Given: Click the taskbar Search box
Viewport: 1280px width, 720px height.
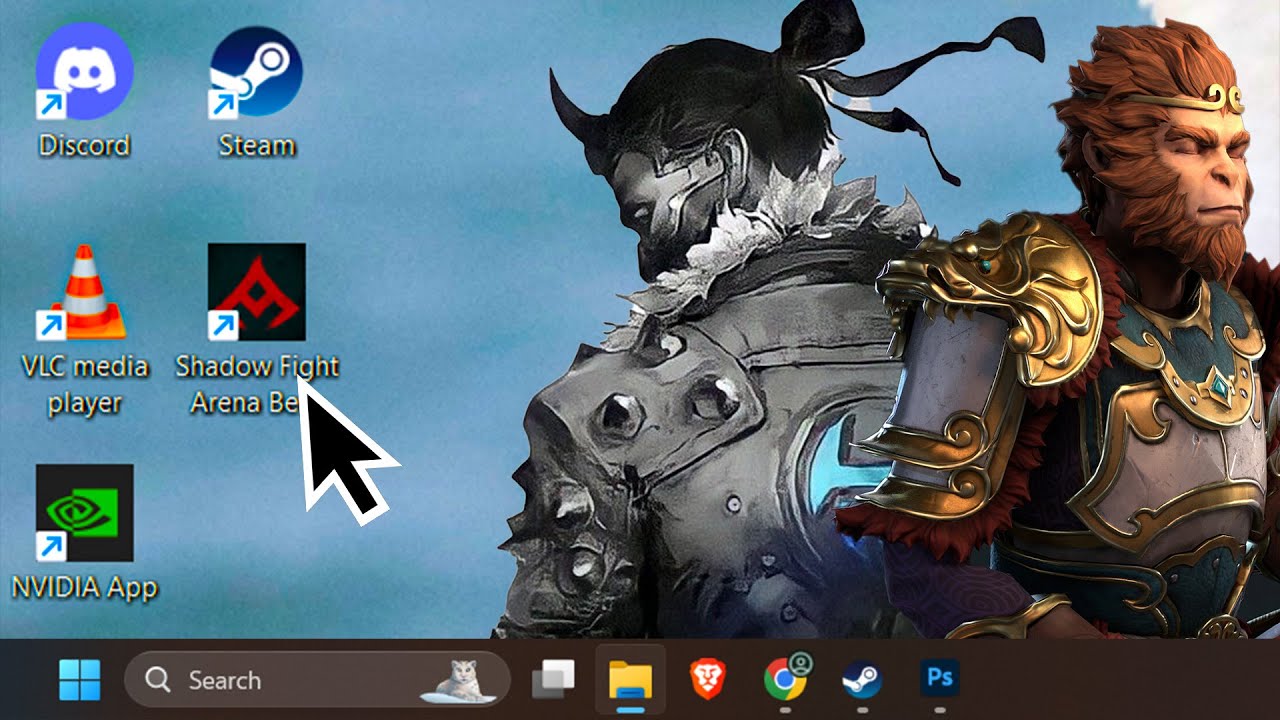Looking at the screenshot, I should point(317,681).
